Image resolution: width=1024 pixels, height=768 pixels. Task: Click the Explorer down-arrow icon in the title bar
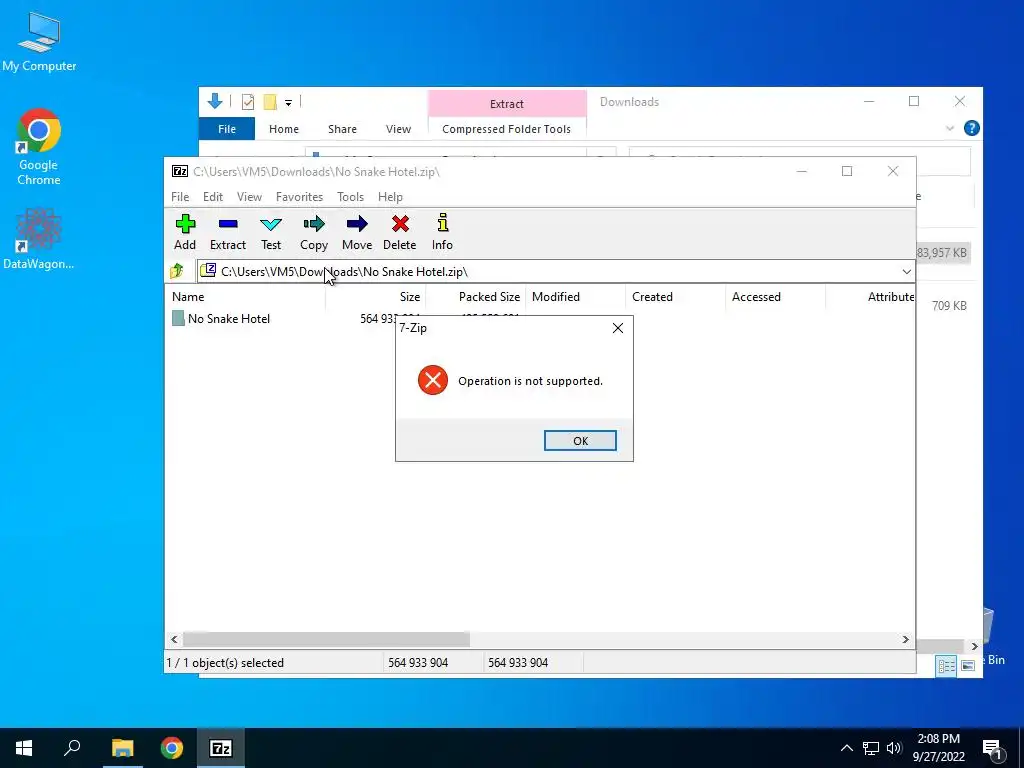[215, 101]
